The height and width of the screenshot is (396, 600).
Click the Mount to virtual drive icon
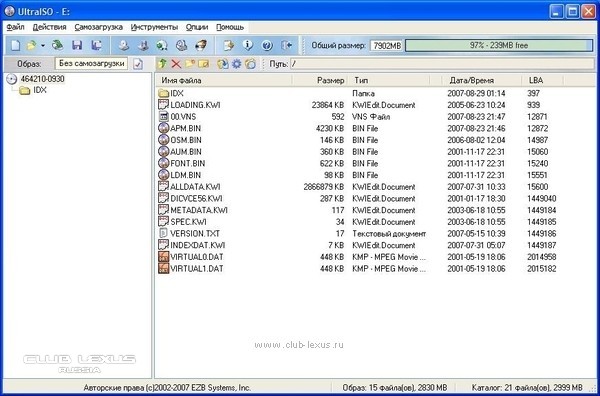pos(181,46)
